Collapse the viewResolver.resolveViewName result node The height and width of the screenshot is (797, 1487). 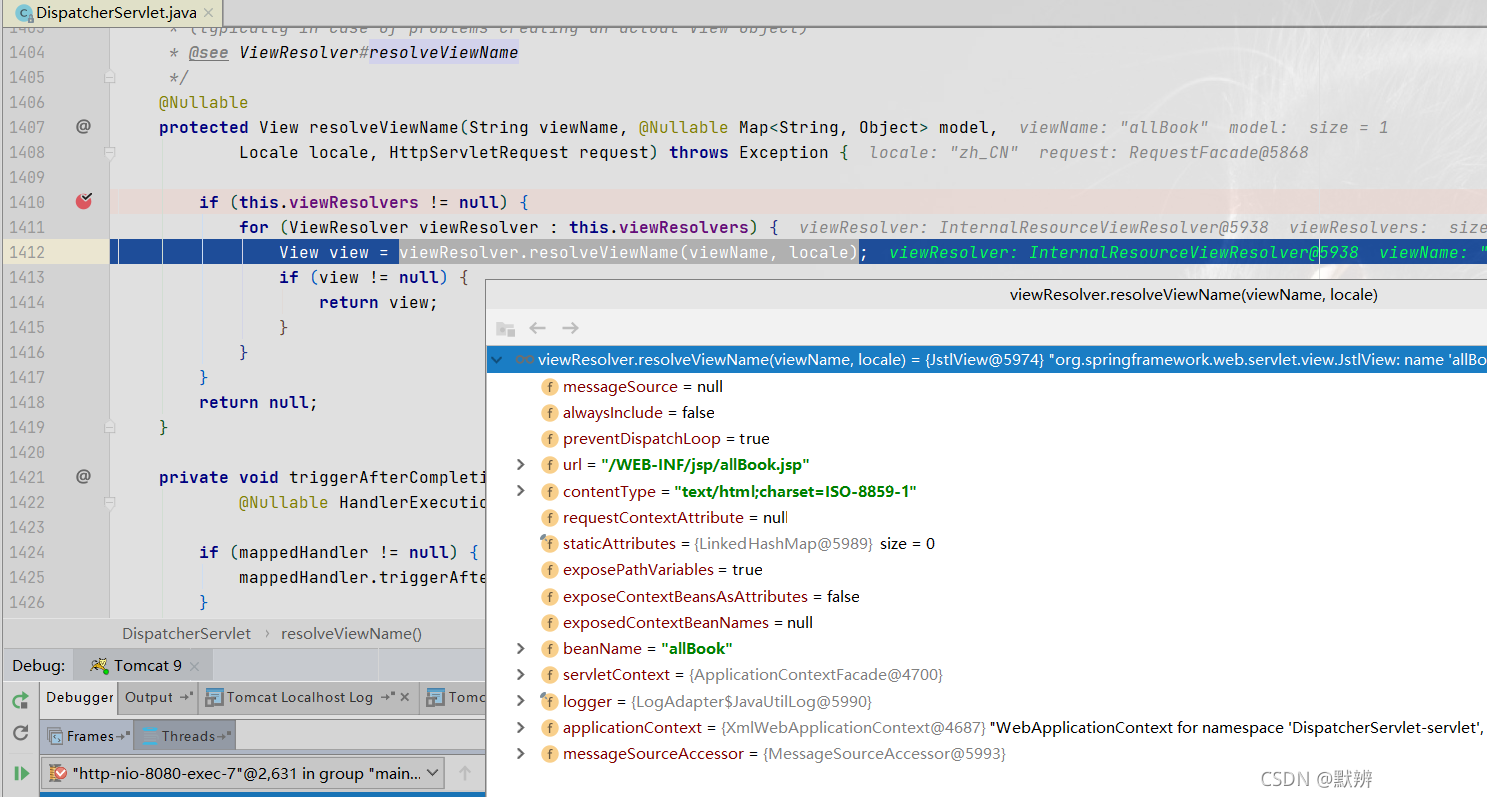point(498,359)
